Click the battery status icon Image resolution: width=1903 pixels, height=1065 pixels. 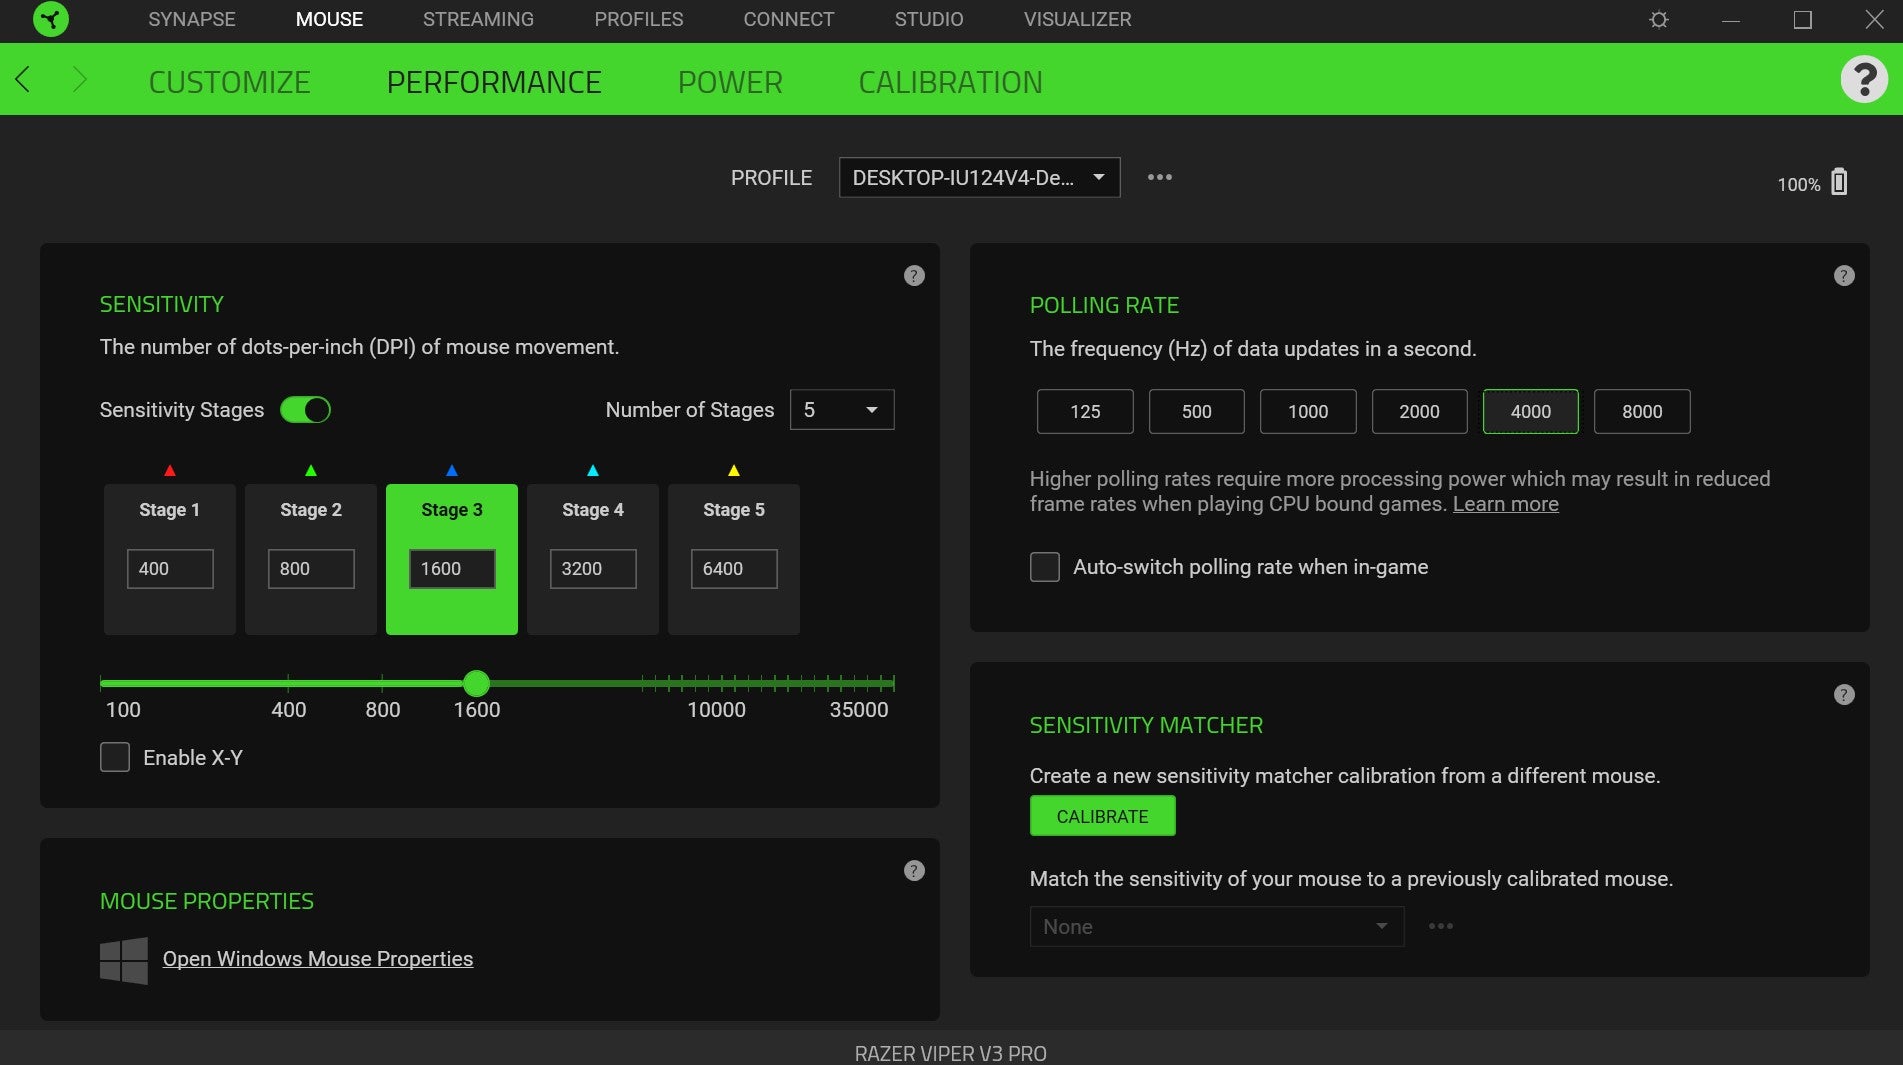coord(1838,182)
